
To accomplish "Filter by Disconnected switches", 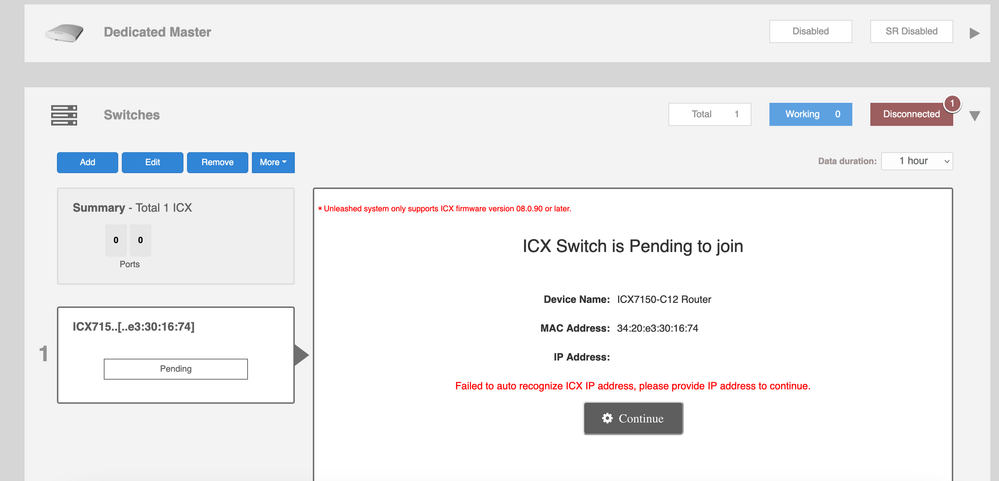I will 911,114.
